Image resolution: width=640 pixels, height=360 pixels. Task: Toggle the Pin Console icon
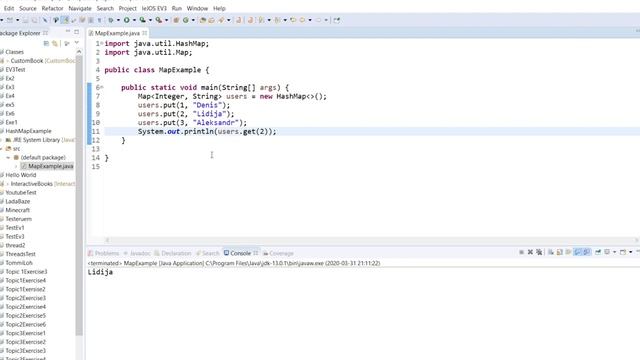click(x=598, y=252)
